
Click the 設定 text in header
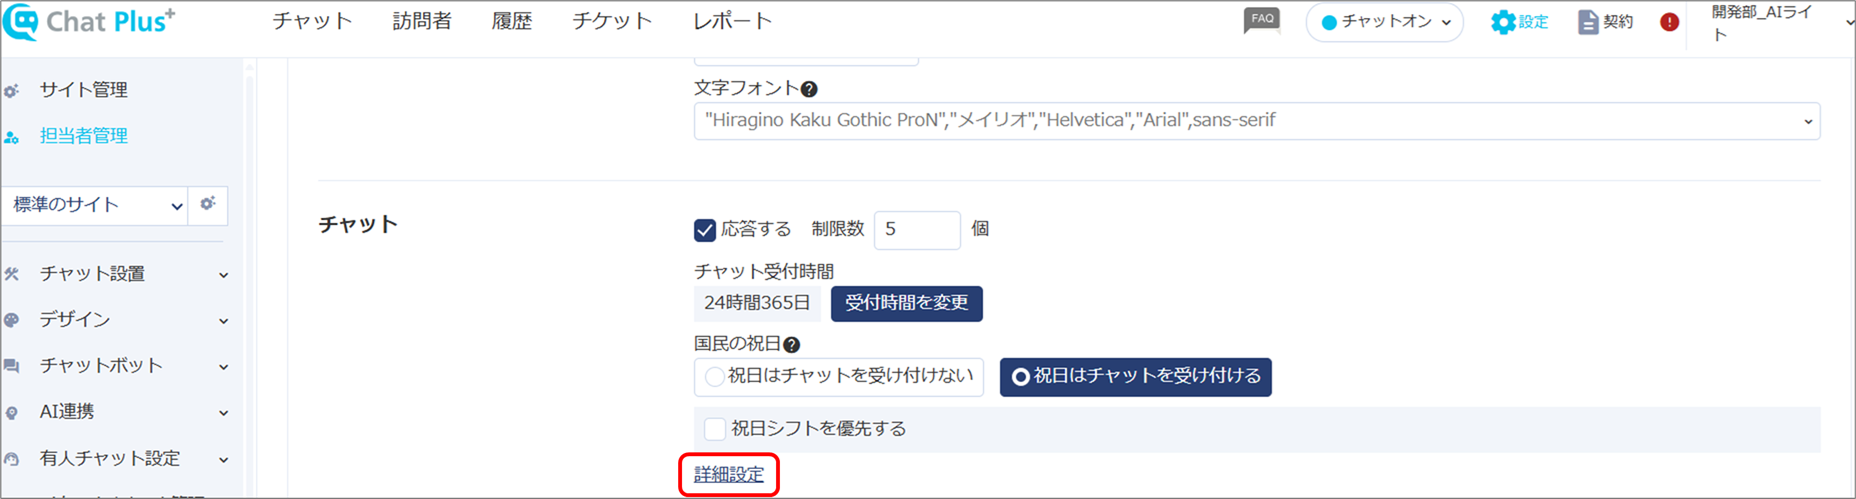click(x=1533, y=22)
